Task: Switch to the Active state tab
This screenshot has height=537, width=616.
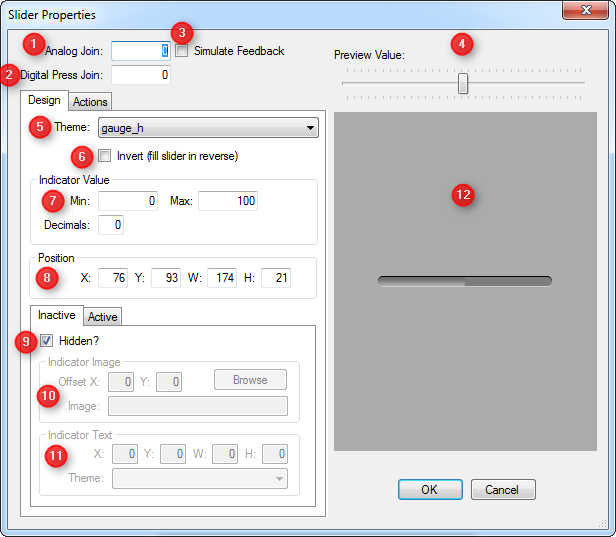Action: [x=102, y=317]
